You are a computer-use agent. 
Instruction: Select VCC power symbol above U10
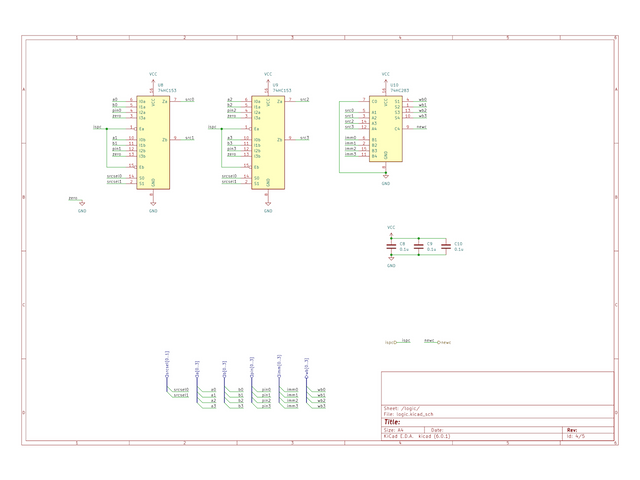point(385,77)
